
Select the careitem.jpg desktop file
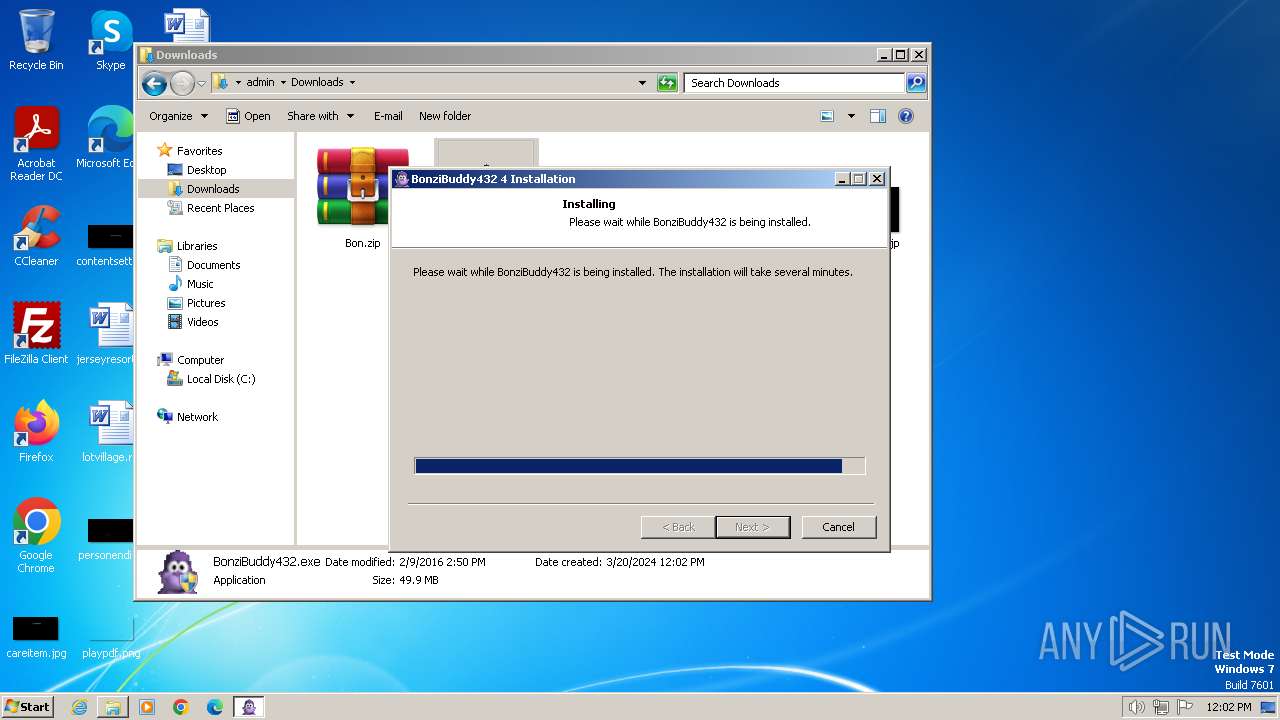(x=36, y=637)
